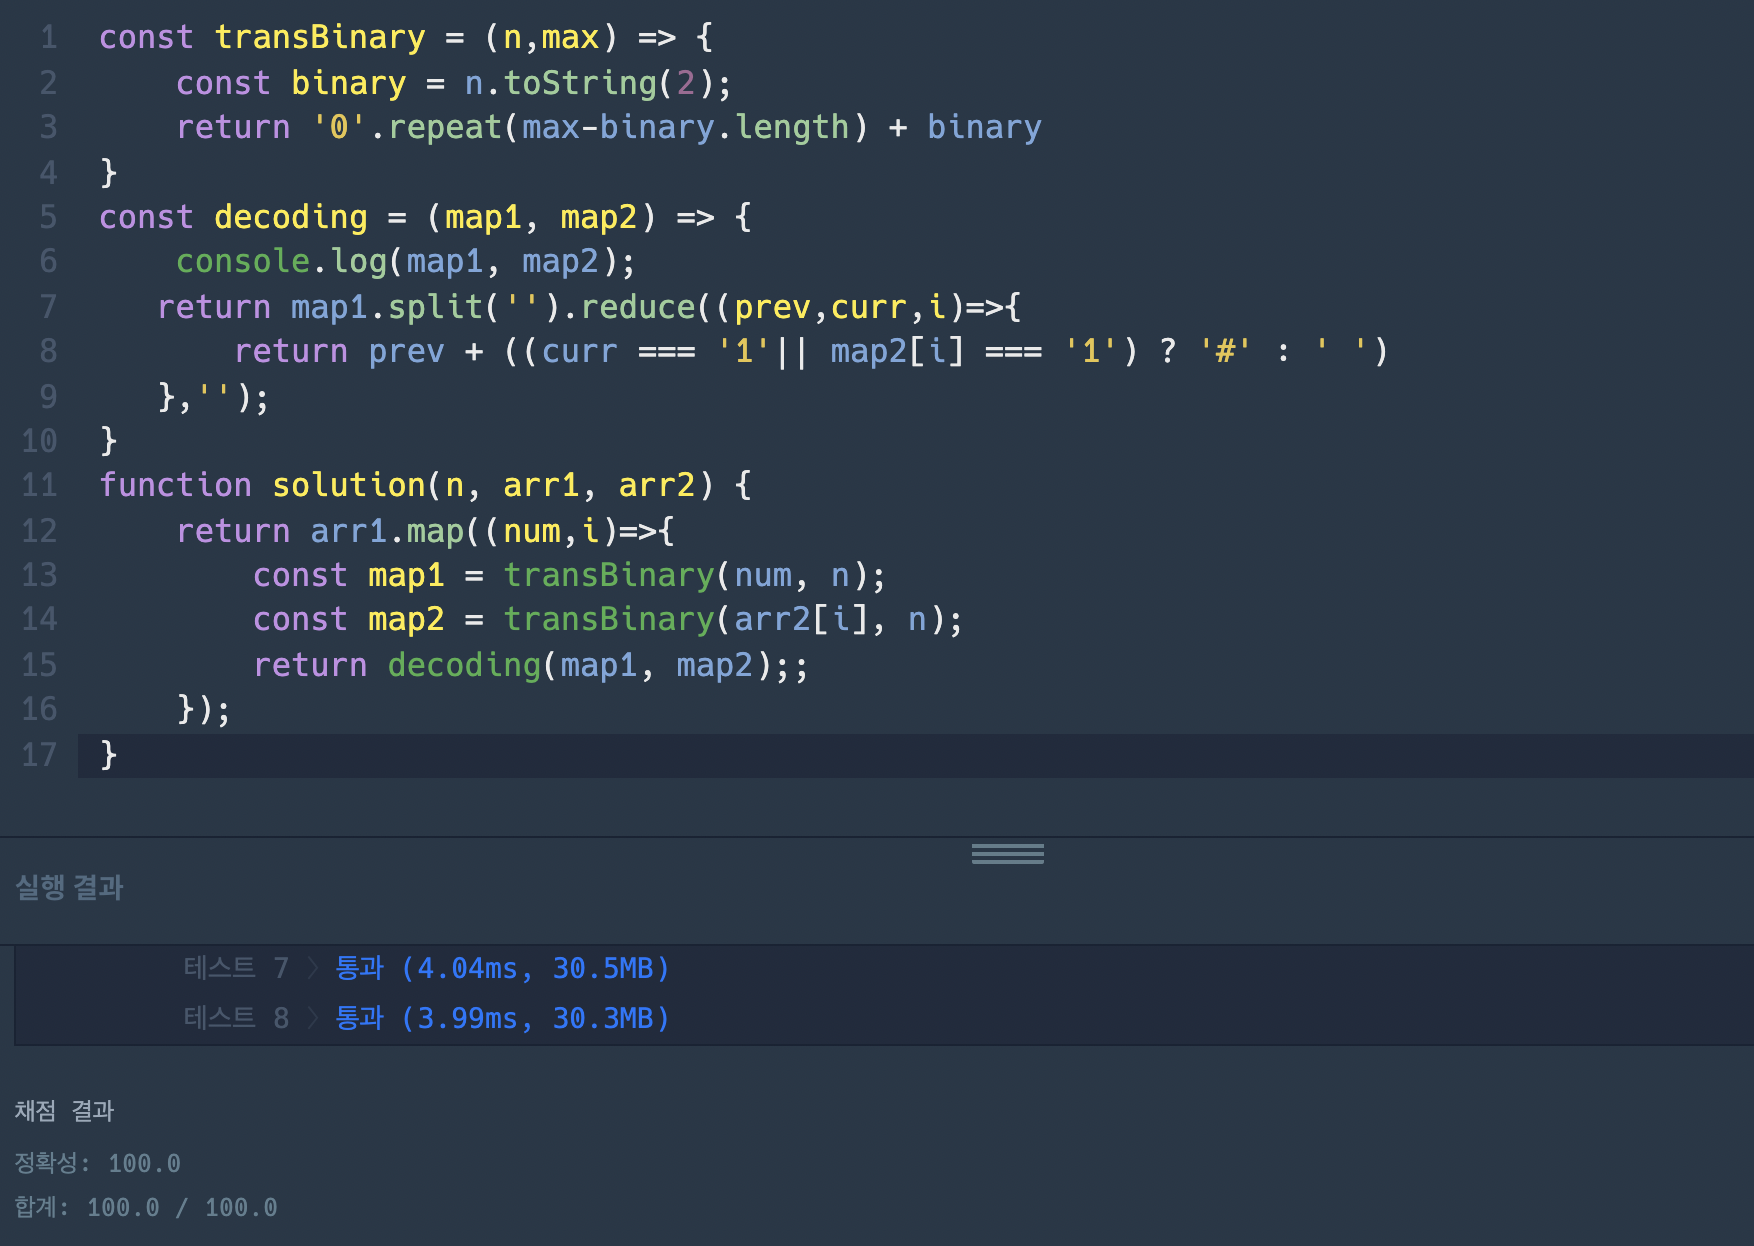This screenshot has height=1246, width=1754.
Task: Click the '#' string literal on line 8
Action: (1225, 351)
